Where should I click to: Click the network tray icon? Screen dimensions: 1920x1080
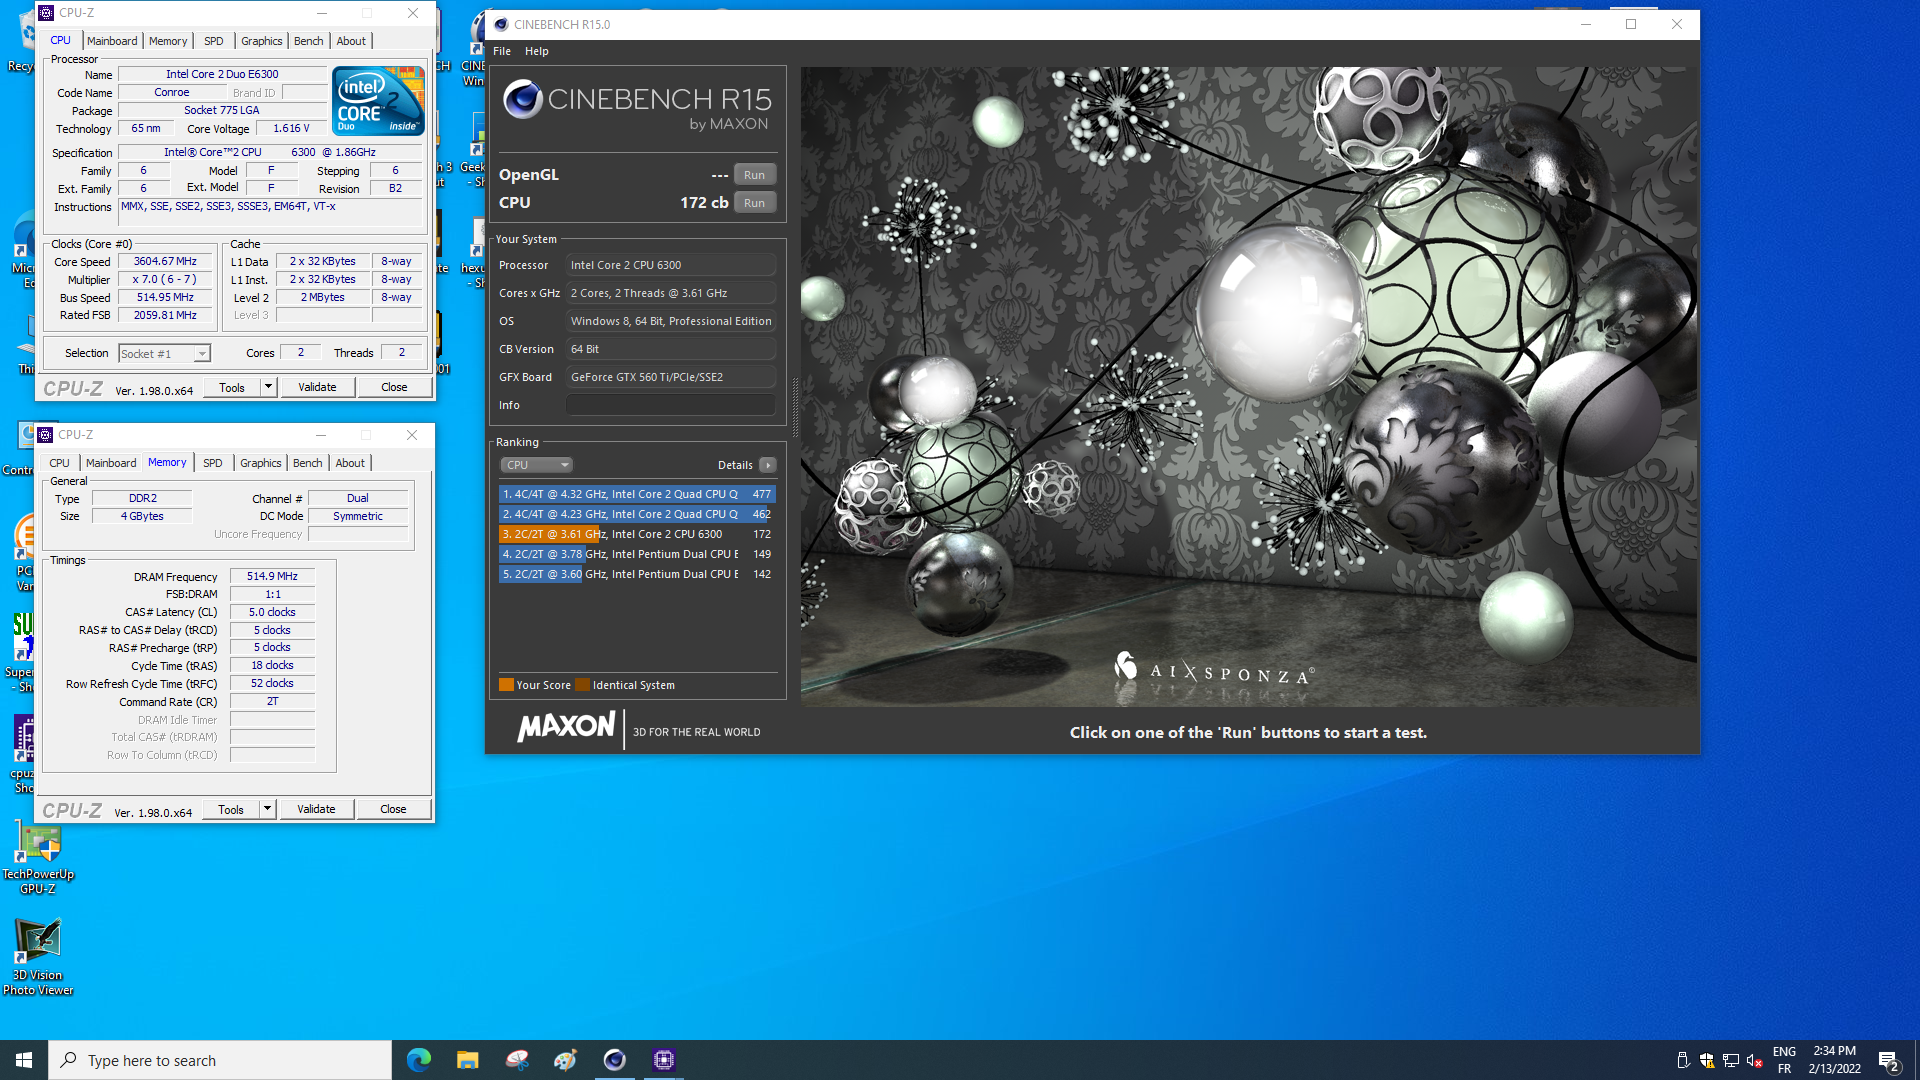pyautogui.click(x=1731, y=1060)
